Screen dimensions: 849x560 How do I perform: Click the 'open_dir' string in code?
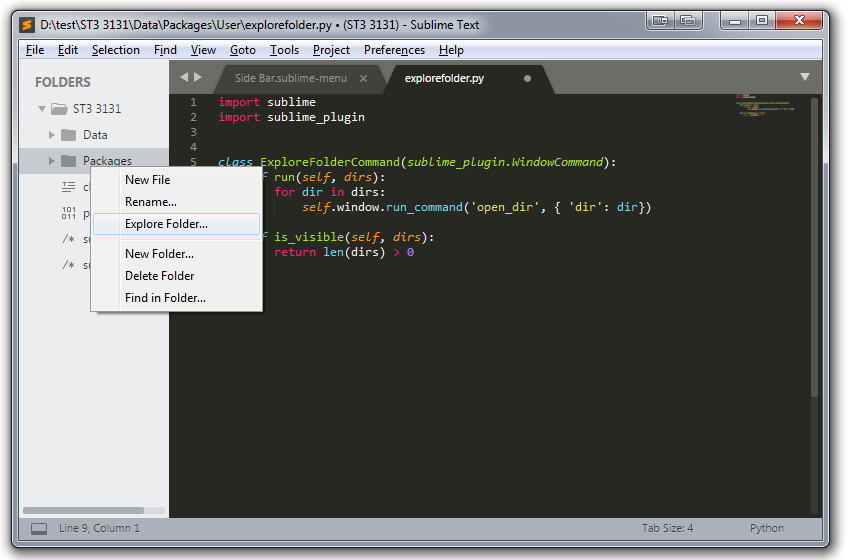click(505, 207)
